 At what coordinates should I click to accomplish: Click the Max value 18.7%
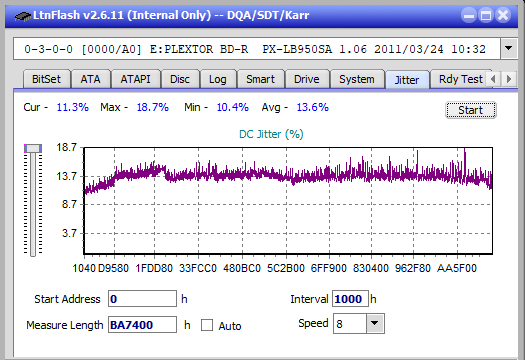(x=153, y=107)
